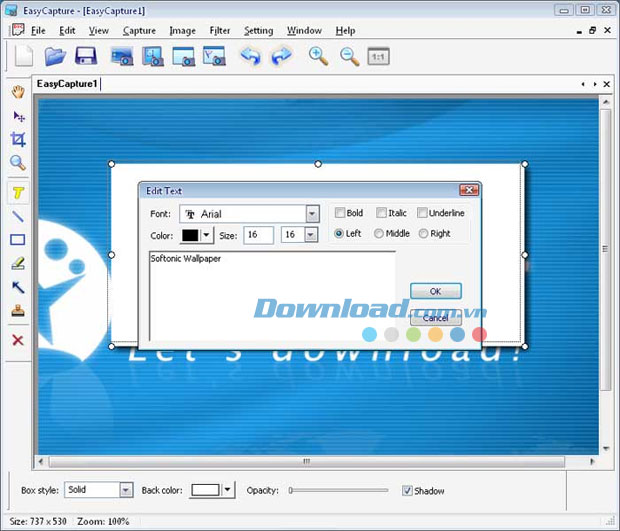The width and height of the screenshot is (620, 531).
Task: Click the Undo arrow in toolbar
Action: tap(250, 56)
